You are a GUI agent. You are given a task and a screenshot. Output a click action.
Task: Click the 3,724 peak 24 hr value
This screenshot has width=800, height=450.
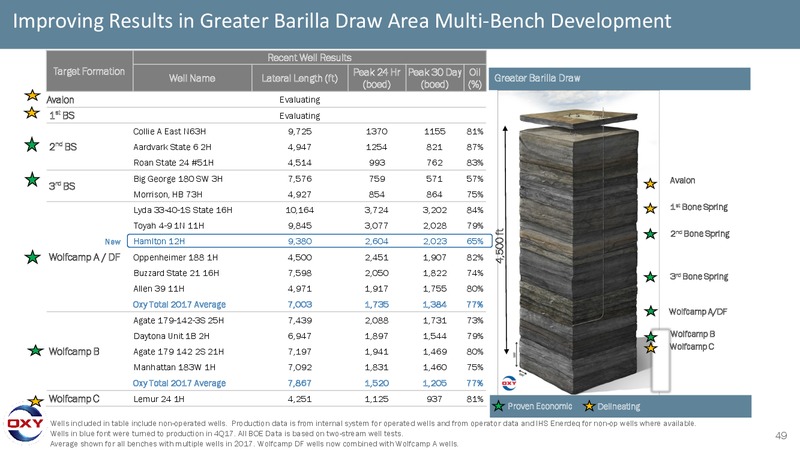[x=377, y=210]
